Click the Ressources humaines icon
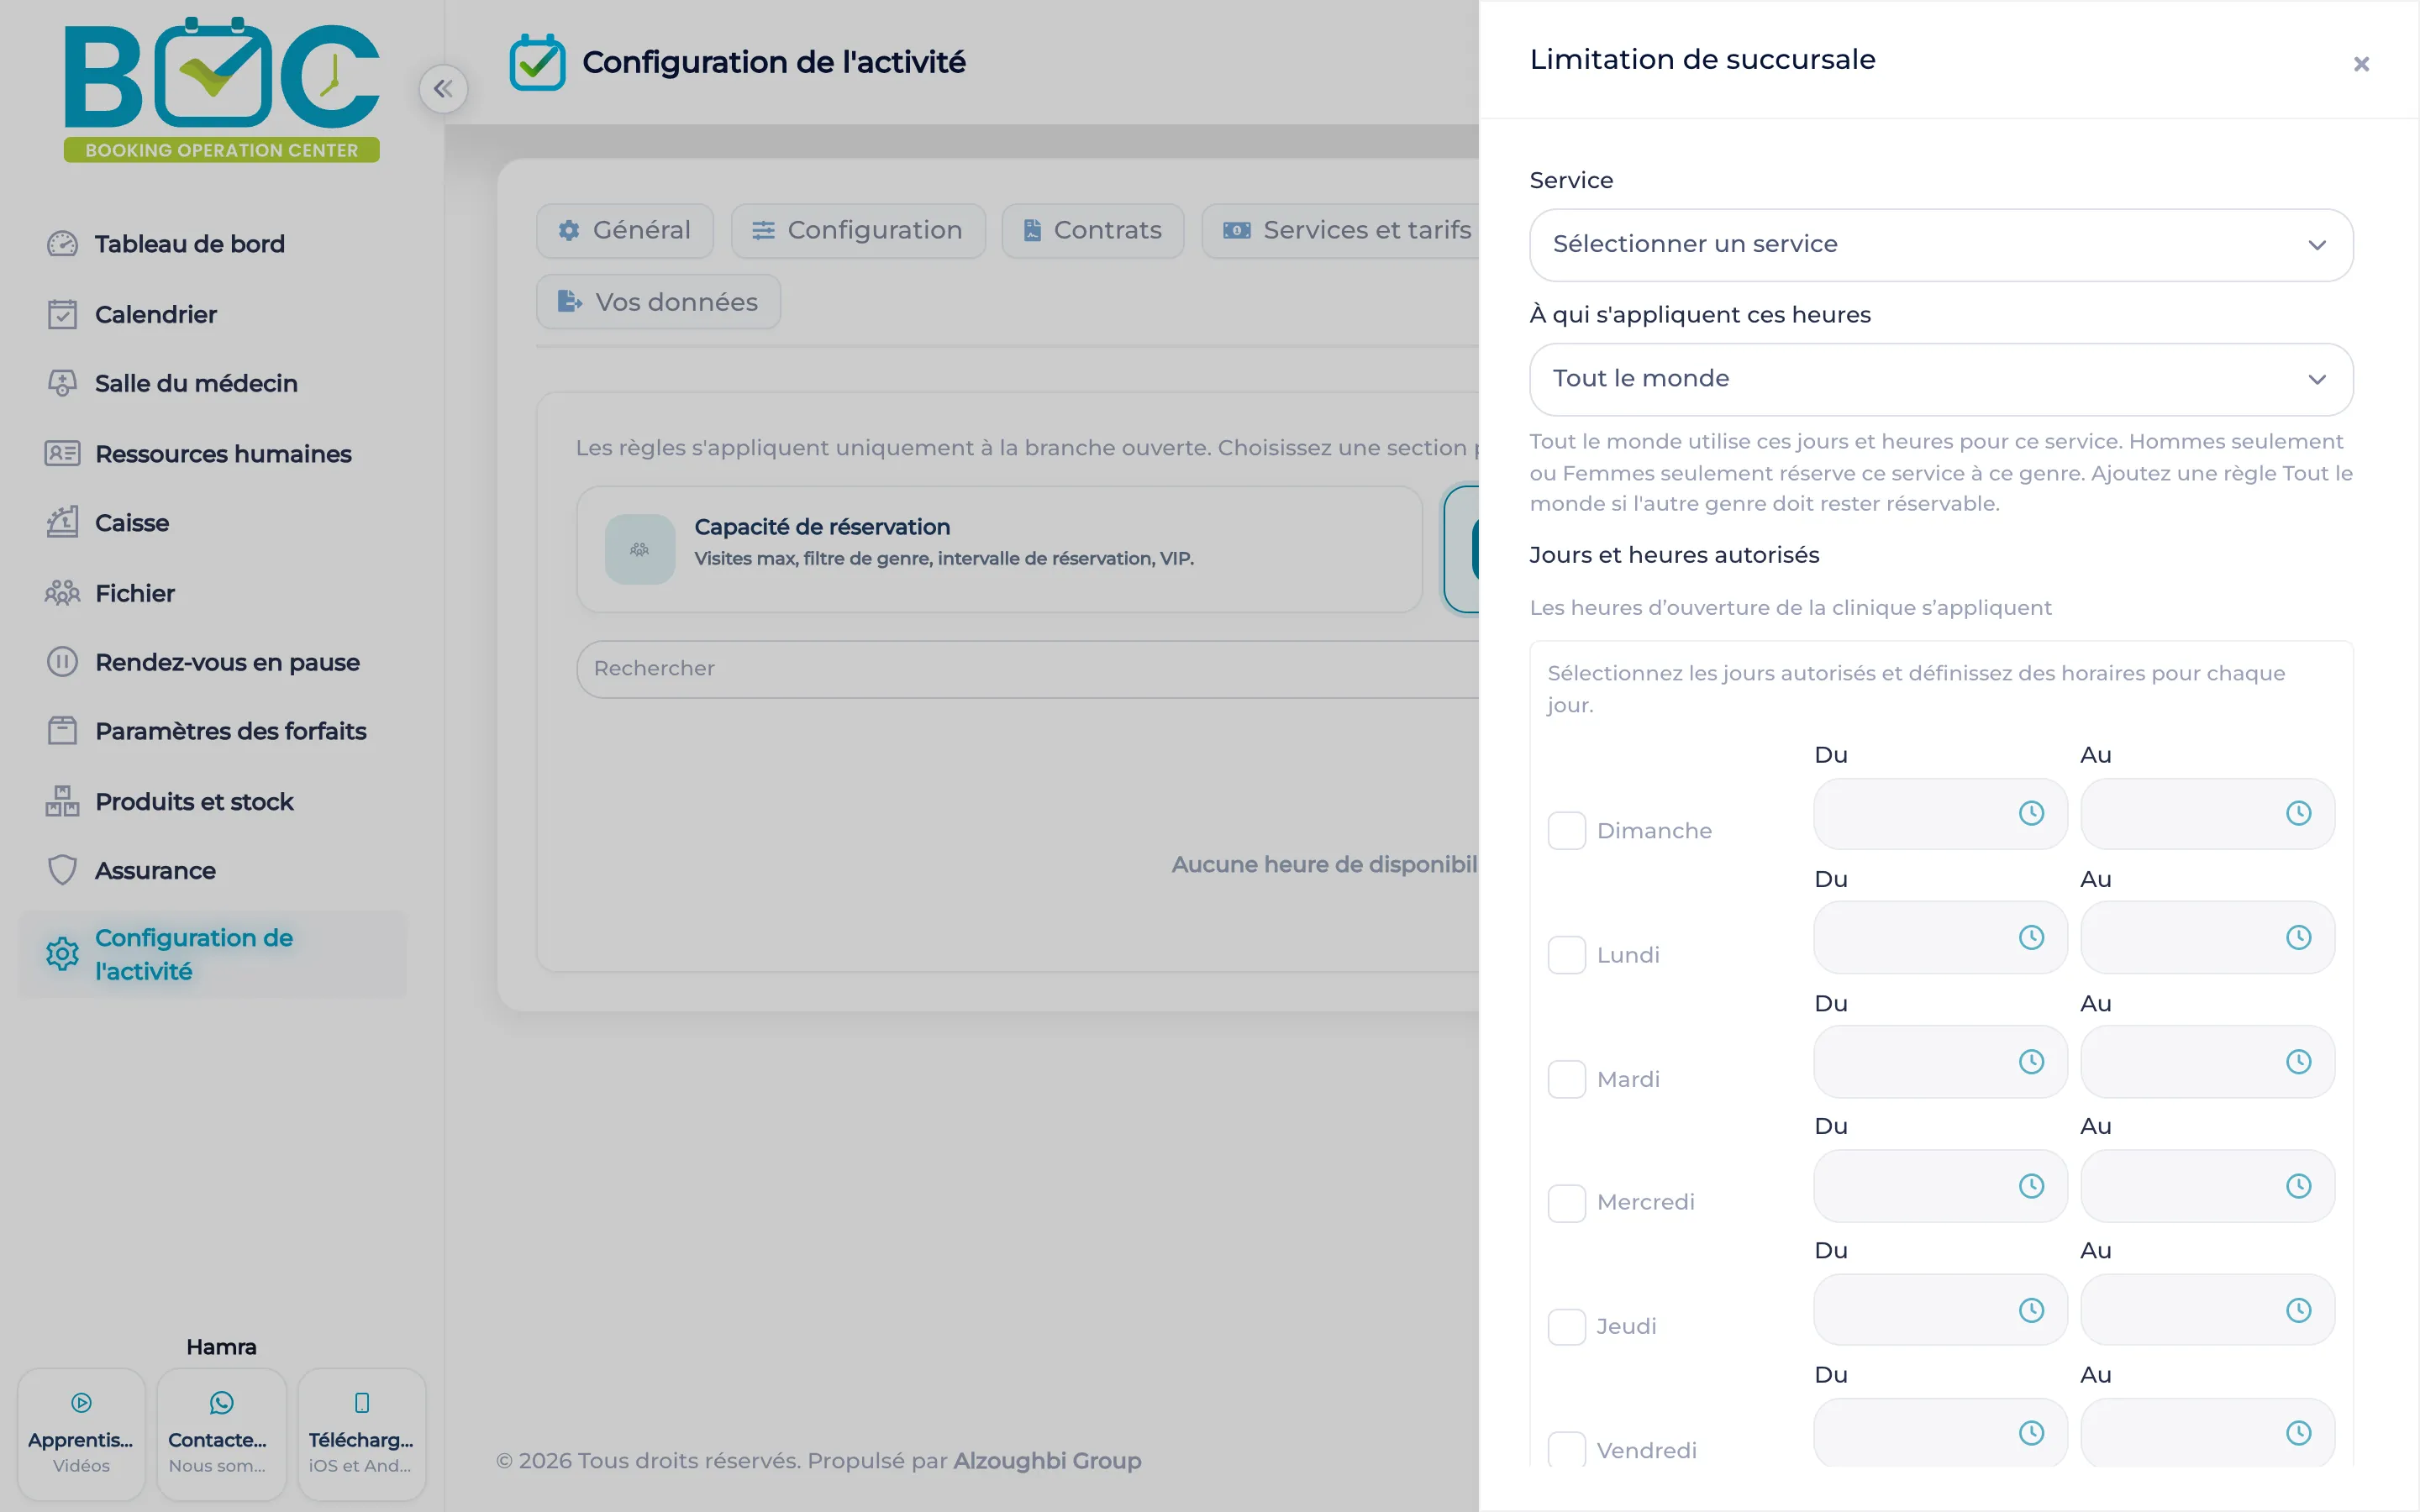This screenshot has width=2420, height=1512. 62,453
